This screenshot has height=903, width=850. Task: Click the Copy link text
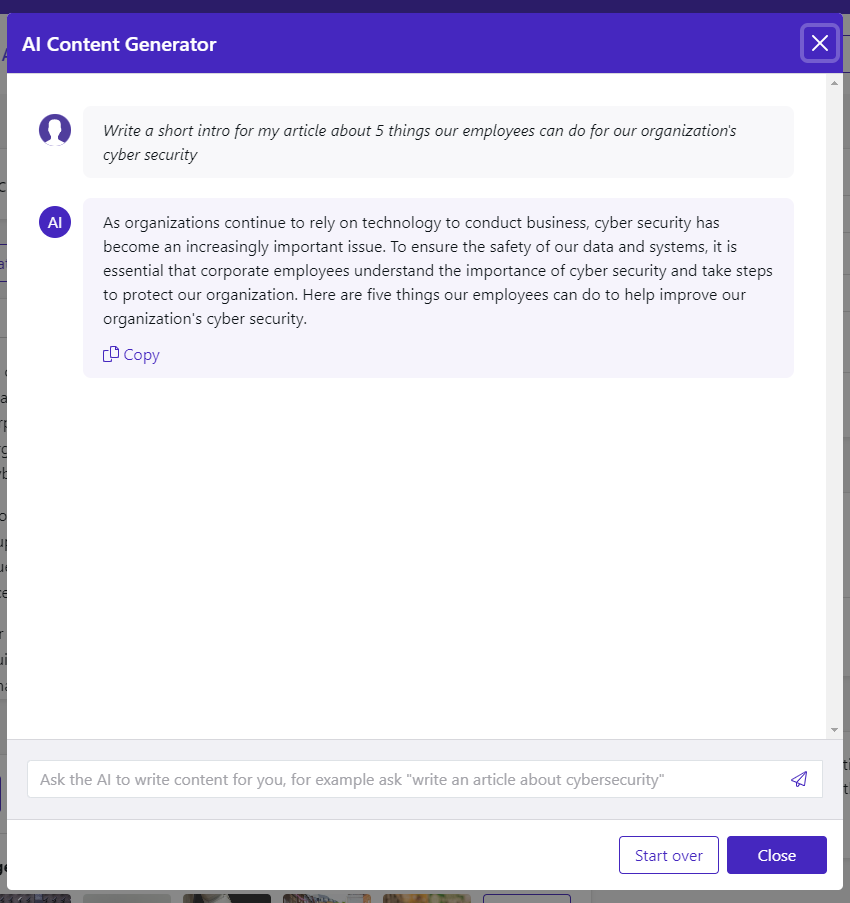tap(142, 355)
